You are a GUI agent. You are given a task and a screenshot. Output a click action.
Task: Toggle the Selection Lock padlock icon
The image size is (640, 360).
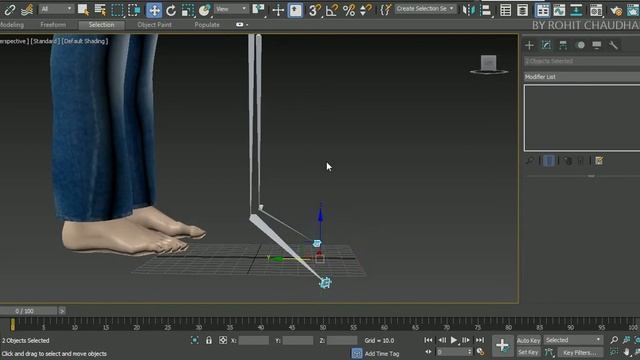[x=209, y=340]
